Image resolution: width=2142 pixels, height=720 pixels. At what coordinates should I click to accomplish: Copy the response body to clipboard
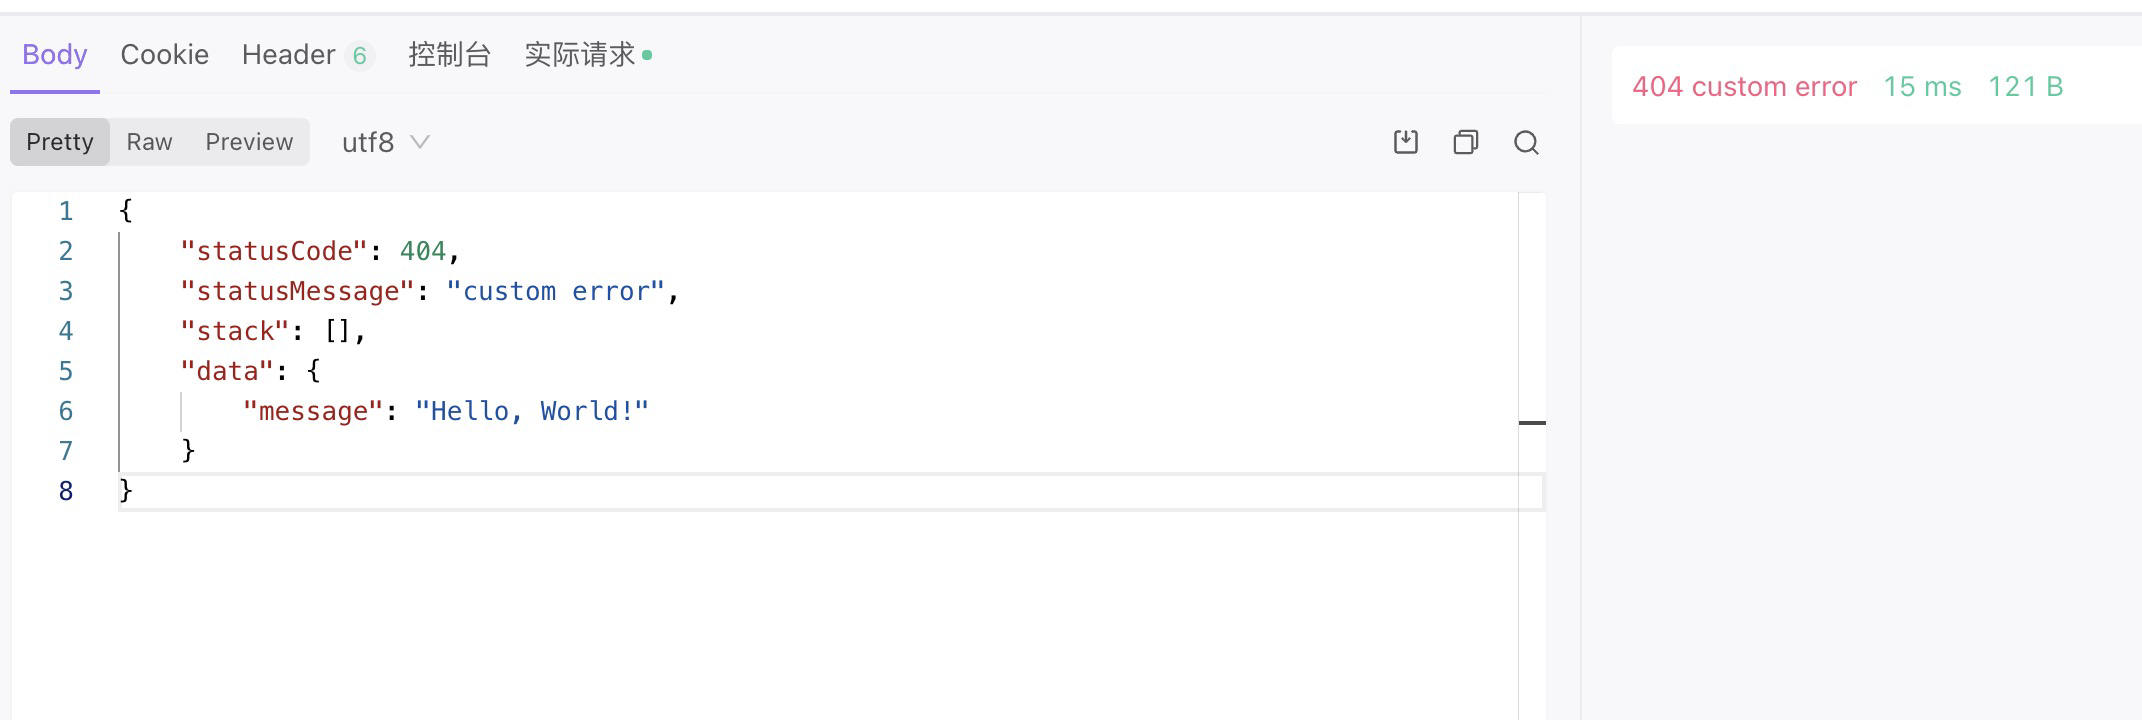point(1465,142)
